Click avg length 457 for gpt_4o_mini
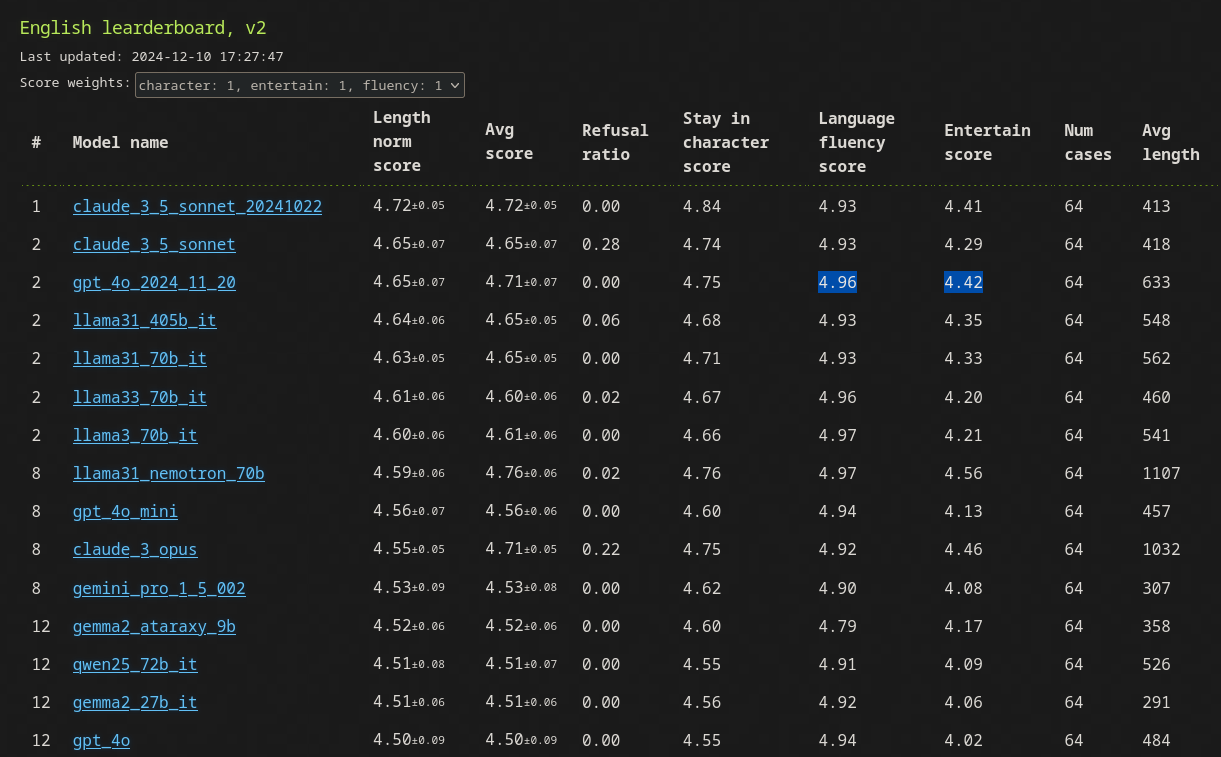Image resolution: width=1221 pixels, height=757 pixels. point(1156,511)
